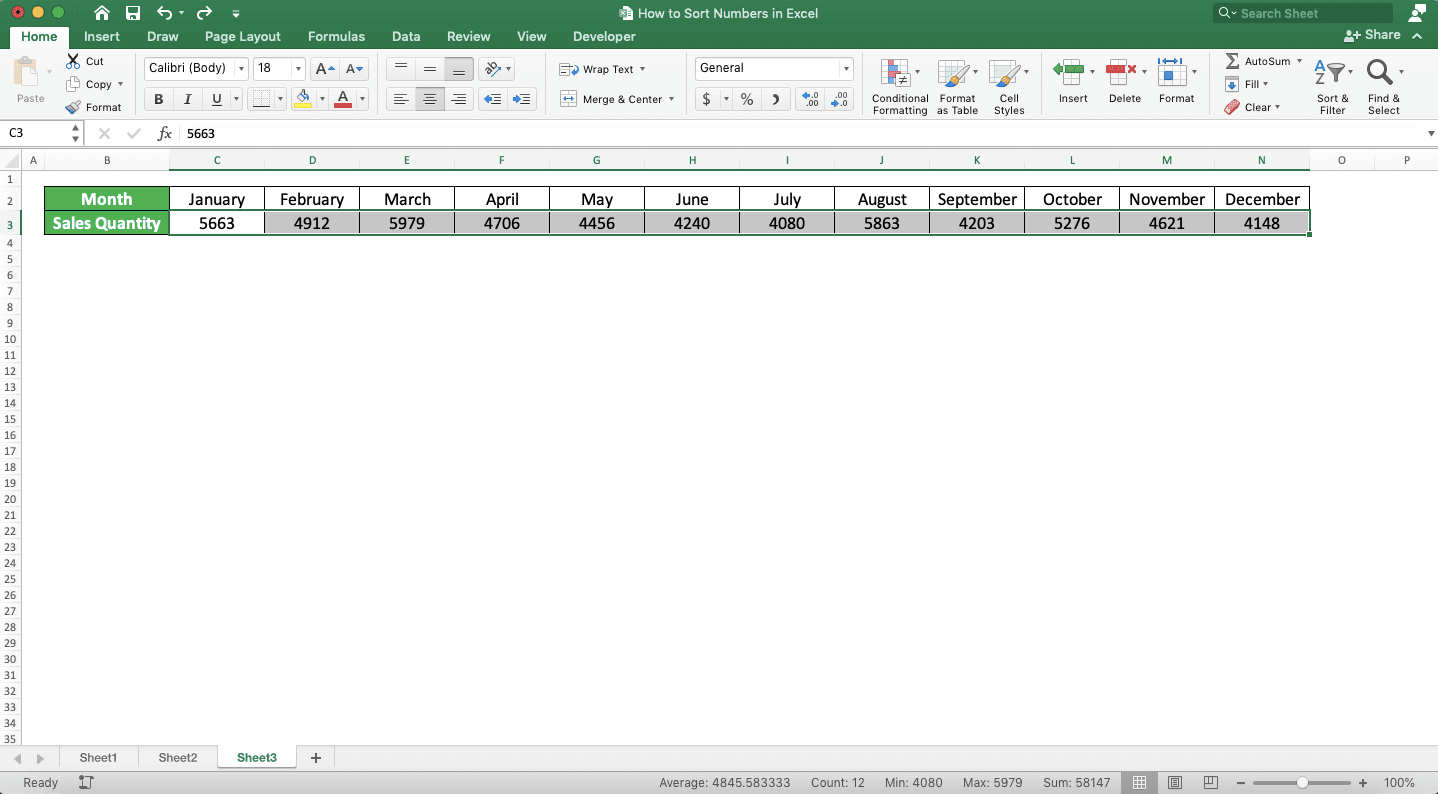Align text to the left
Viewport: 1438px width, 794px height.
pos(401,99)
